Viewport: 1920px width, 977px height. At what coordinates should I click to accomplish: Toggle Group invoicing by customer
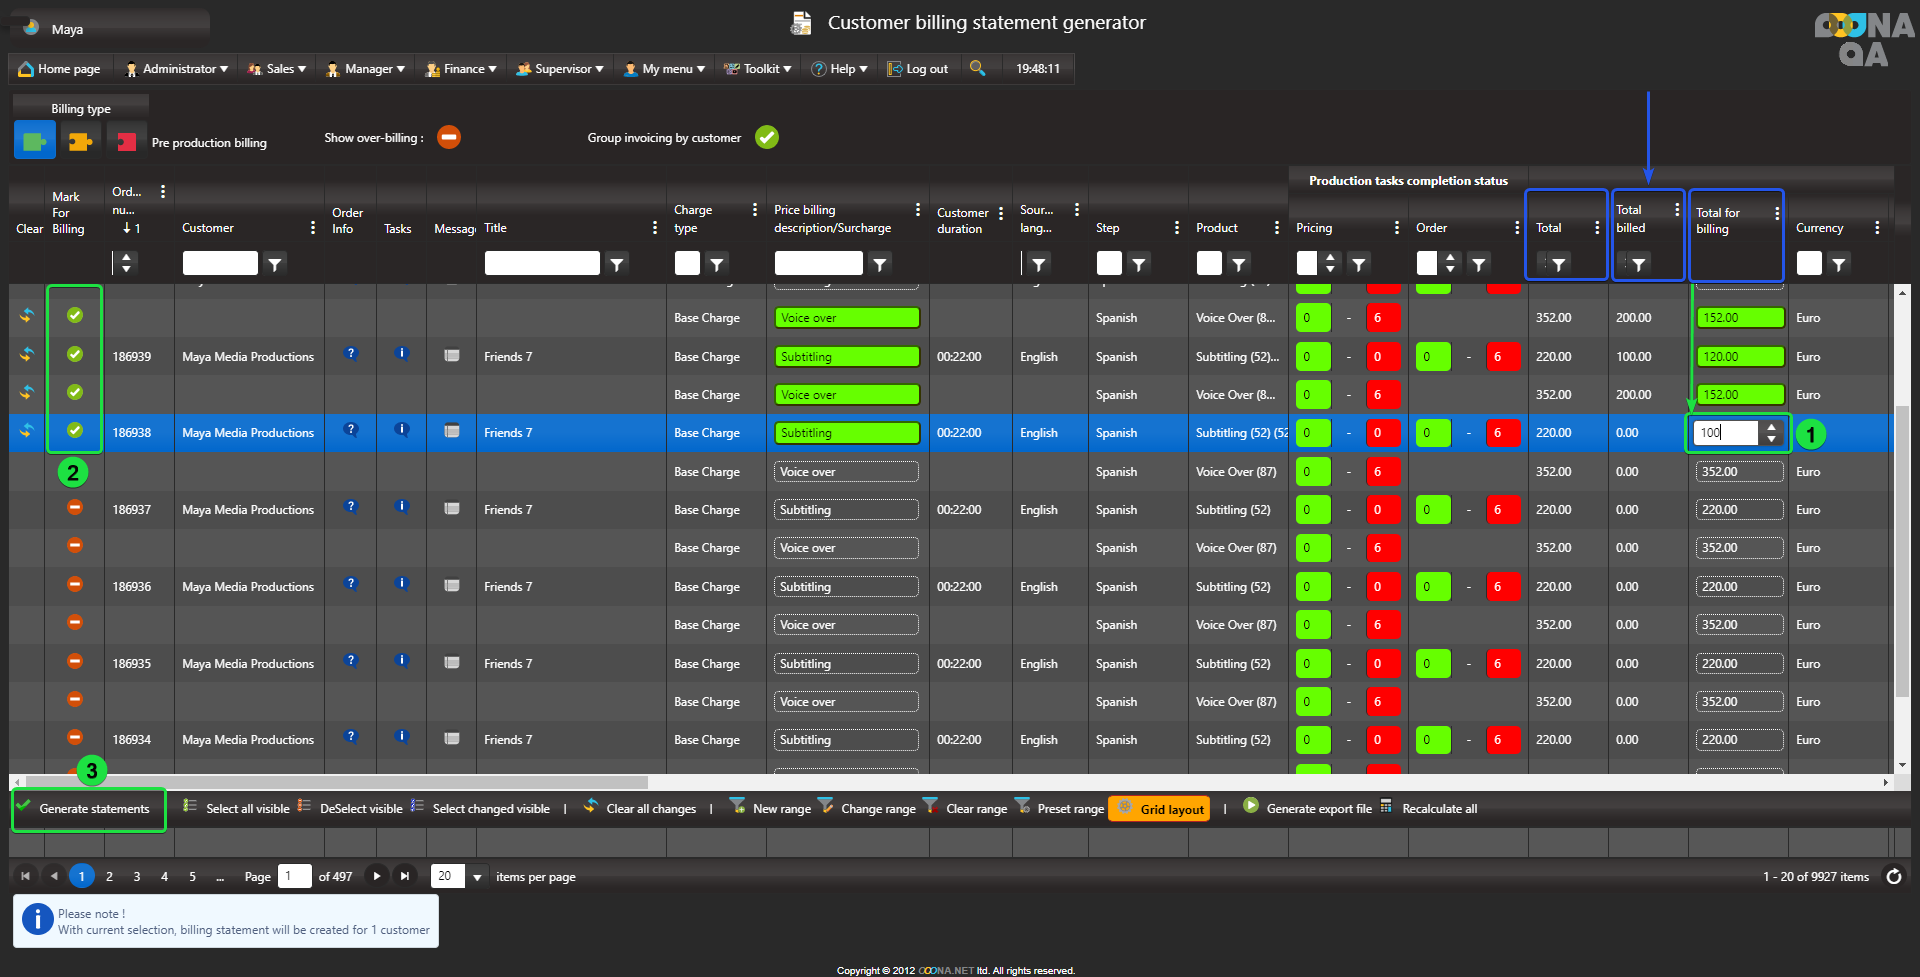click(767, 137)
